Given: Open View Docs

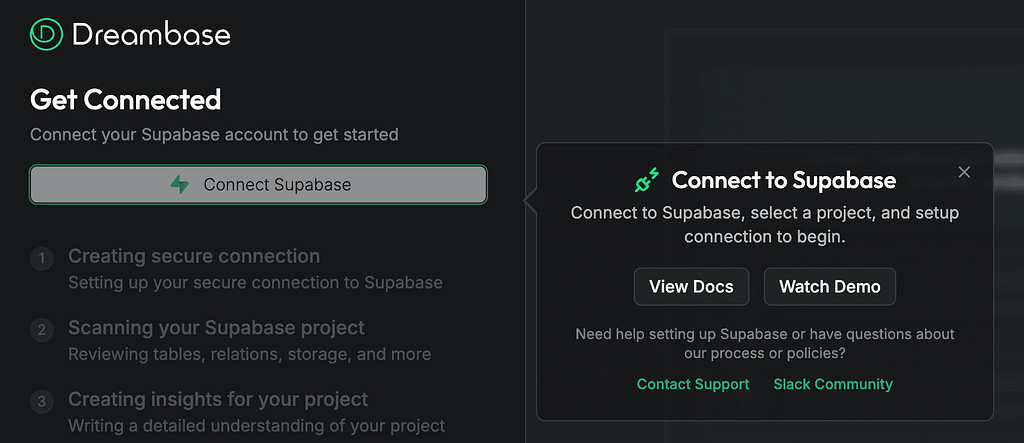Looking at the screenshot, I should pyautogui.click(x=691, y=286).
